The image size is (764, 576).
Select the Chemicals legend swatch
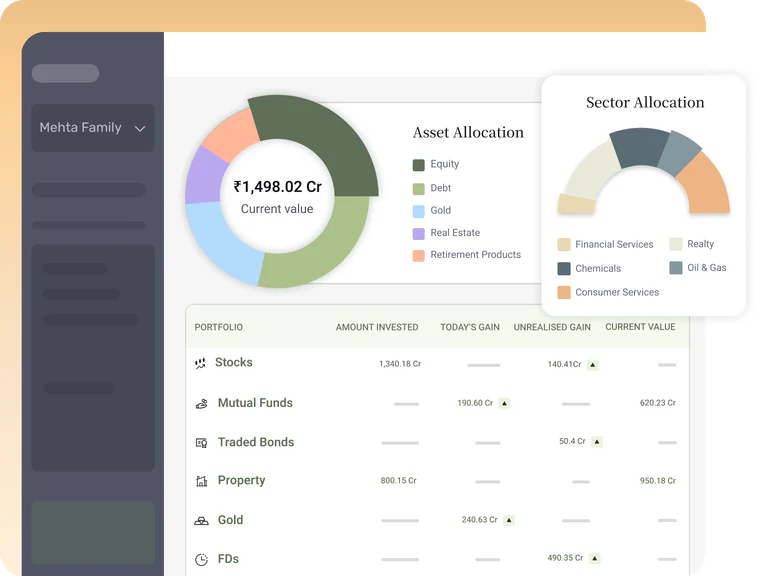(564, 269)
